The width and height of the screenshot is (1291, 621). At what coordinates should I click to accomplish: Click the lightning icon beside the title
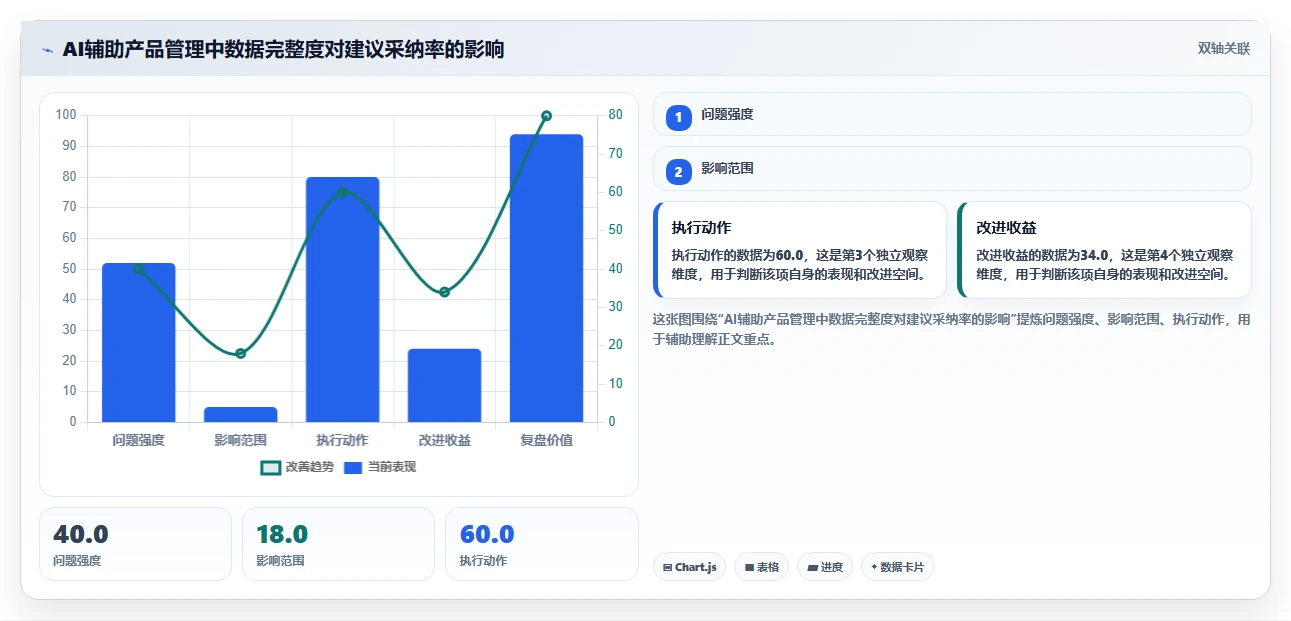click(x=47, y=50)
